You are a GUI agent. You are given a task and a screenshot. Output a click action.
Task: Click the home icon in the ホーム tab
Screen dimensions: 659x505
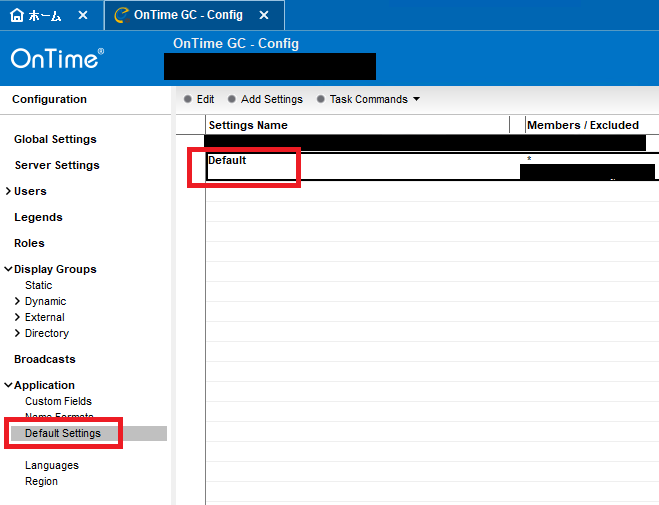tap(17, 15)
